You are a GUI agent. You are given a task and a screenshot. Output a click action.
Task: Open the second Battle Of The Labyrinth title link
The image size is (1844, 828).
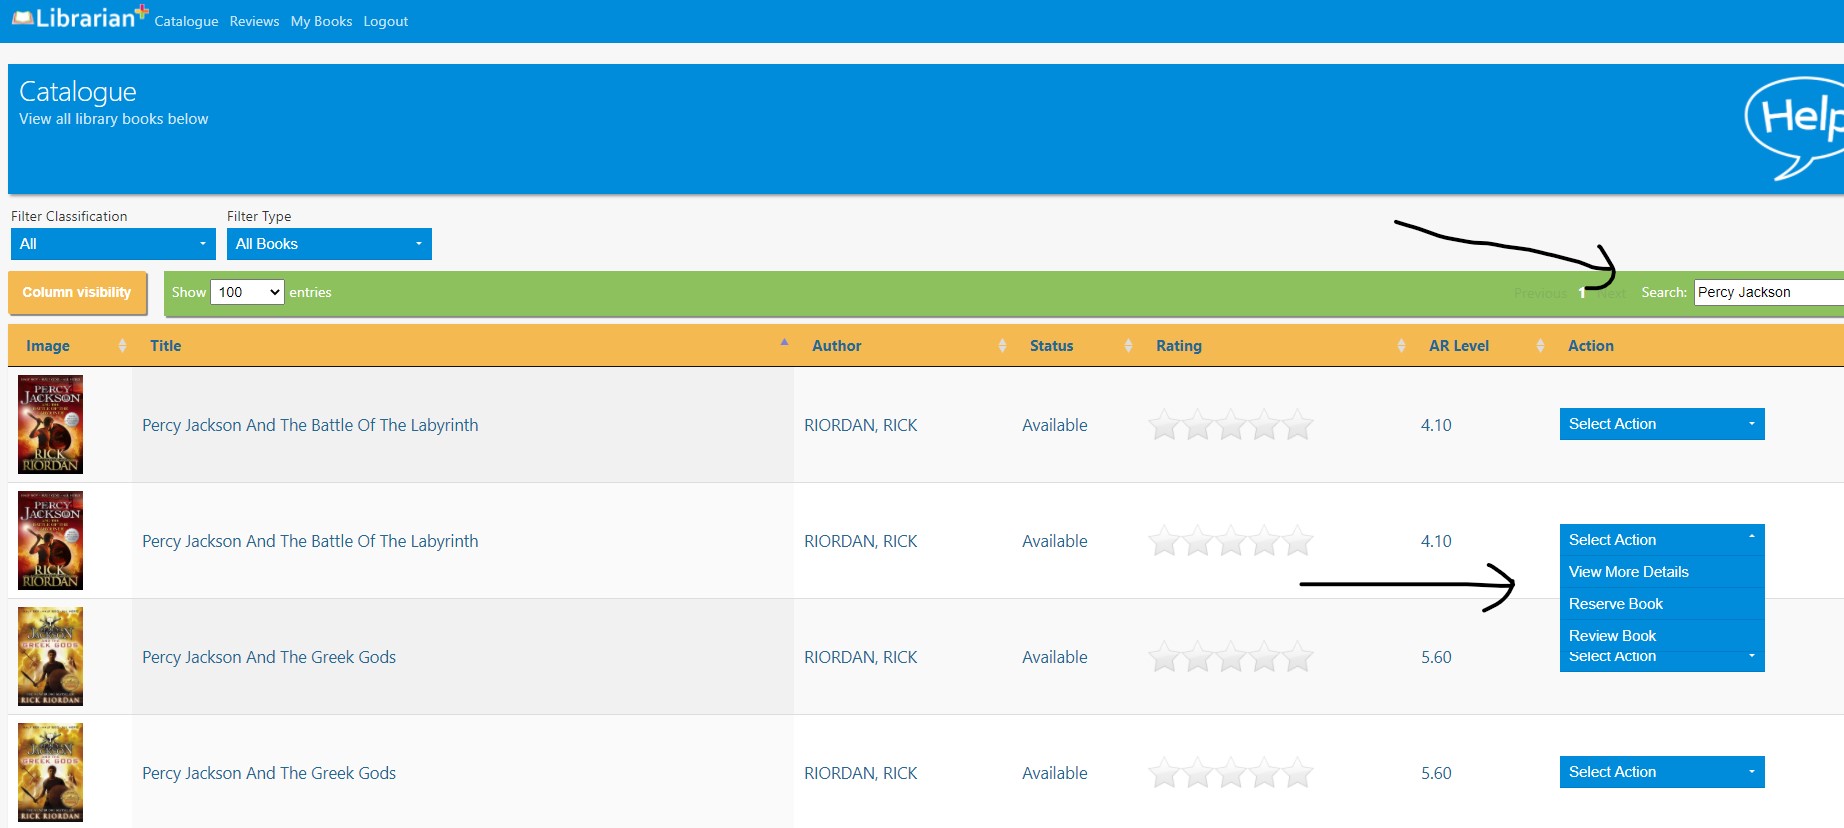coord(310,541)
